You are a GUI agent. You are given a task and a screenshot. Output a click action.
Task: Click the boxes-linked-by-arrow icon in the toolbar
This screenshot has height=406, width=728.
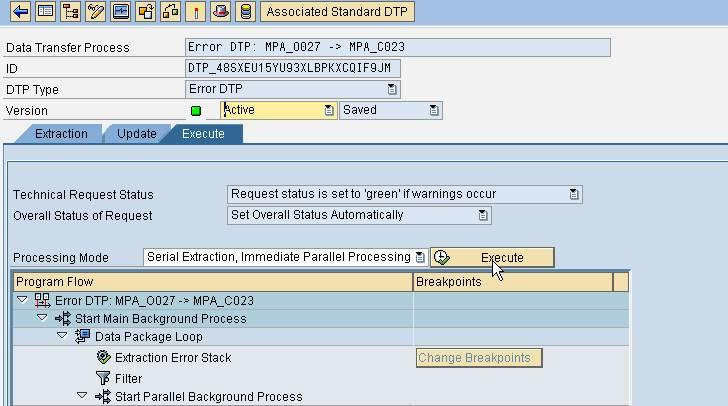(x=170, y=12)
